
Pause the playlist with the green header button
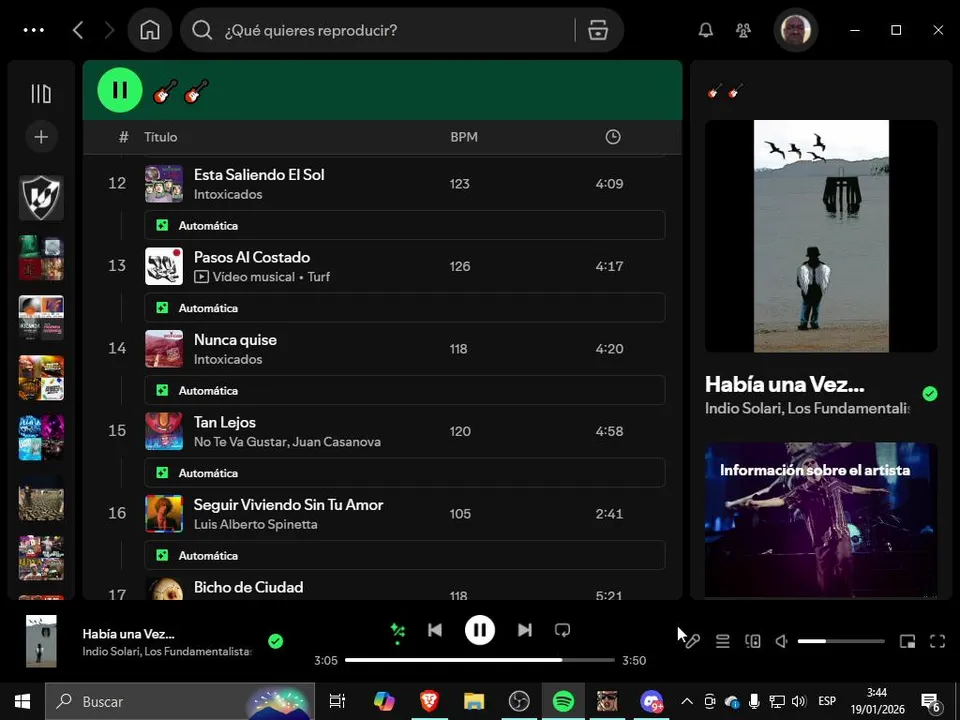pyautogui.click(x=120, y=90)
